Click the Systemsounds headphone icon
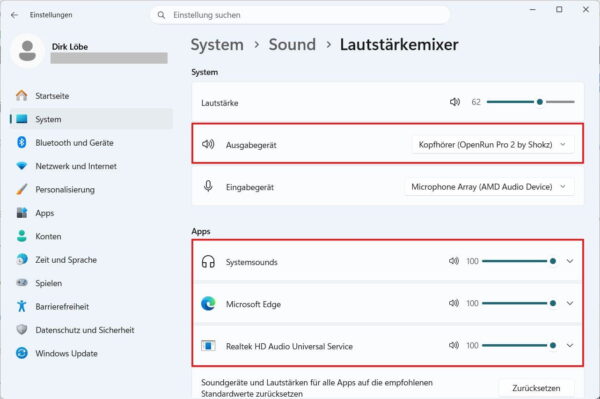This screenshot has width=600, height=399. pos(208,262)
